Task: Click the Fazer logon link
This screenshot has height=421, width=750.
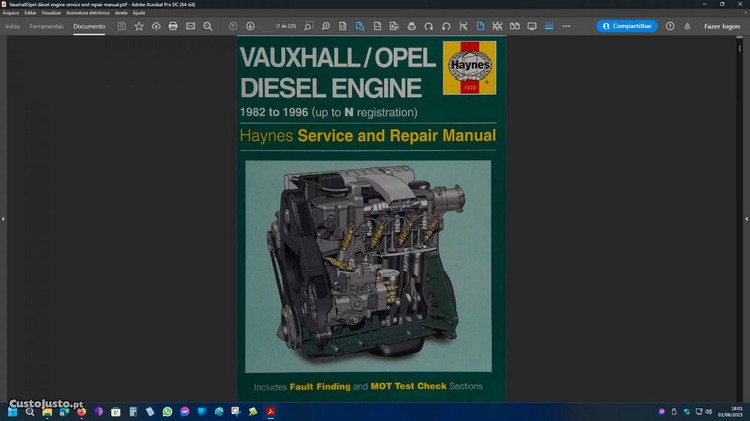Action: [721, 26]
